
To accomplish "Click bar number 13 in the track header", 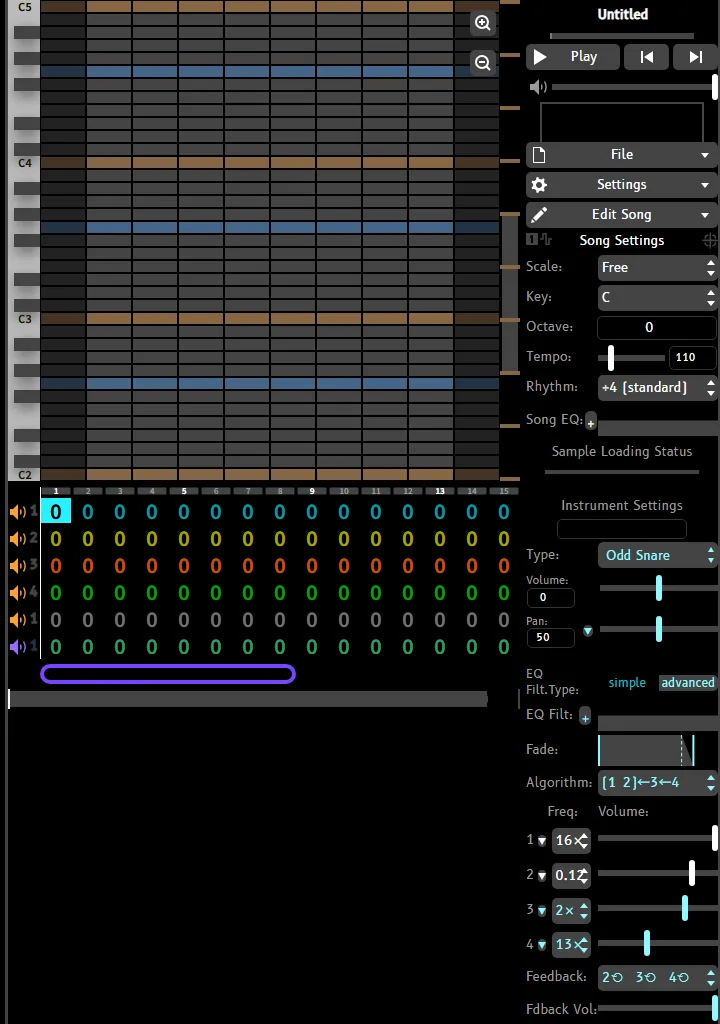I will (x=440, y=491).
